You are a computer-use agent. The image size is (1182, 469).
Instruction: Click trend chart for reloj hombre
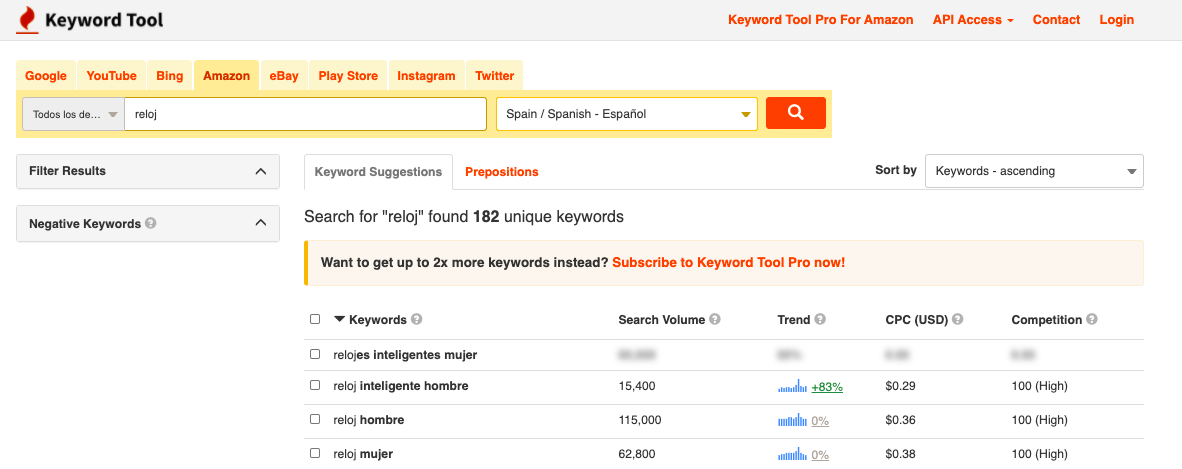792,421
